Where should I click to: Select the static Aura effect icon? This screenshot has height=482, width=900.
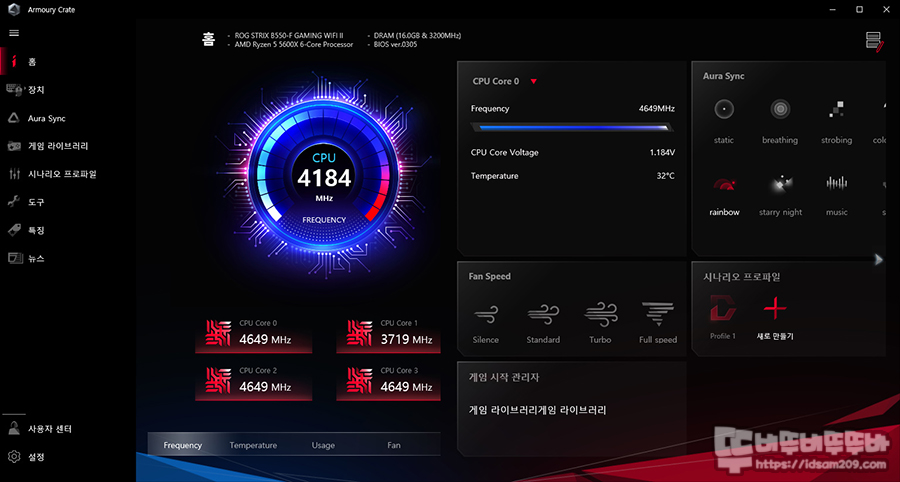coord(724,109)
